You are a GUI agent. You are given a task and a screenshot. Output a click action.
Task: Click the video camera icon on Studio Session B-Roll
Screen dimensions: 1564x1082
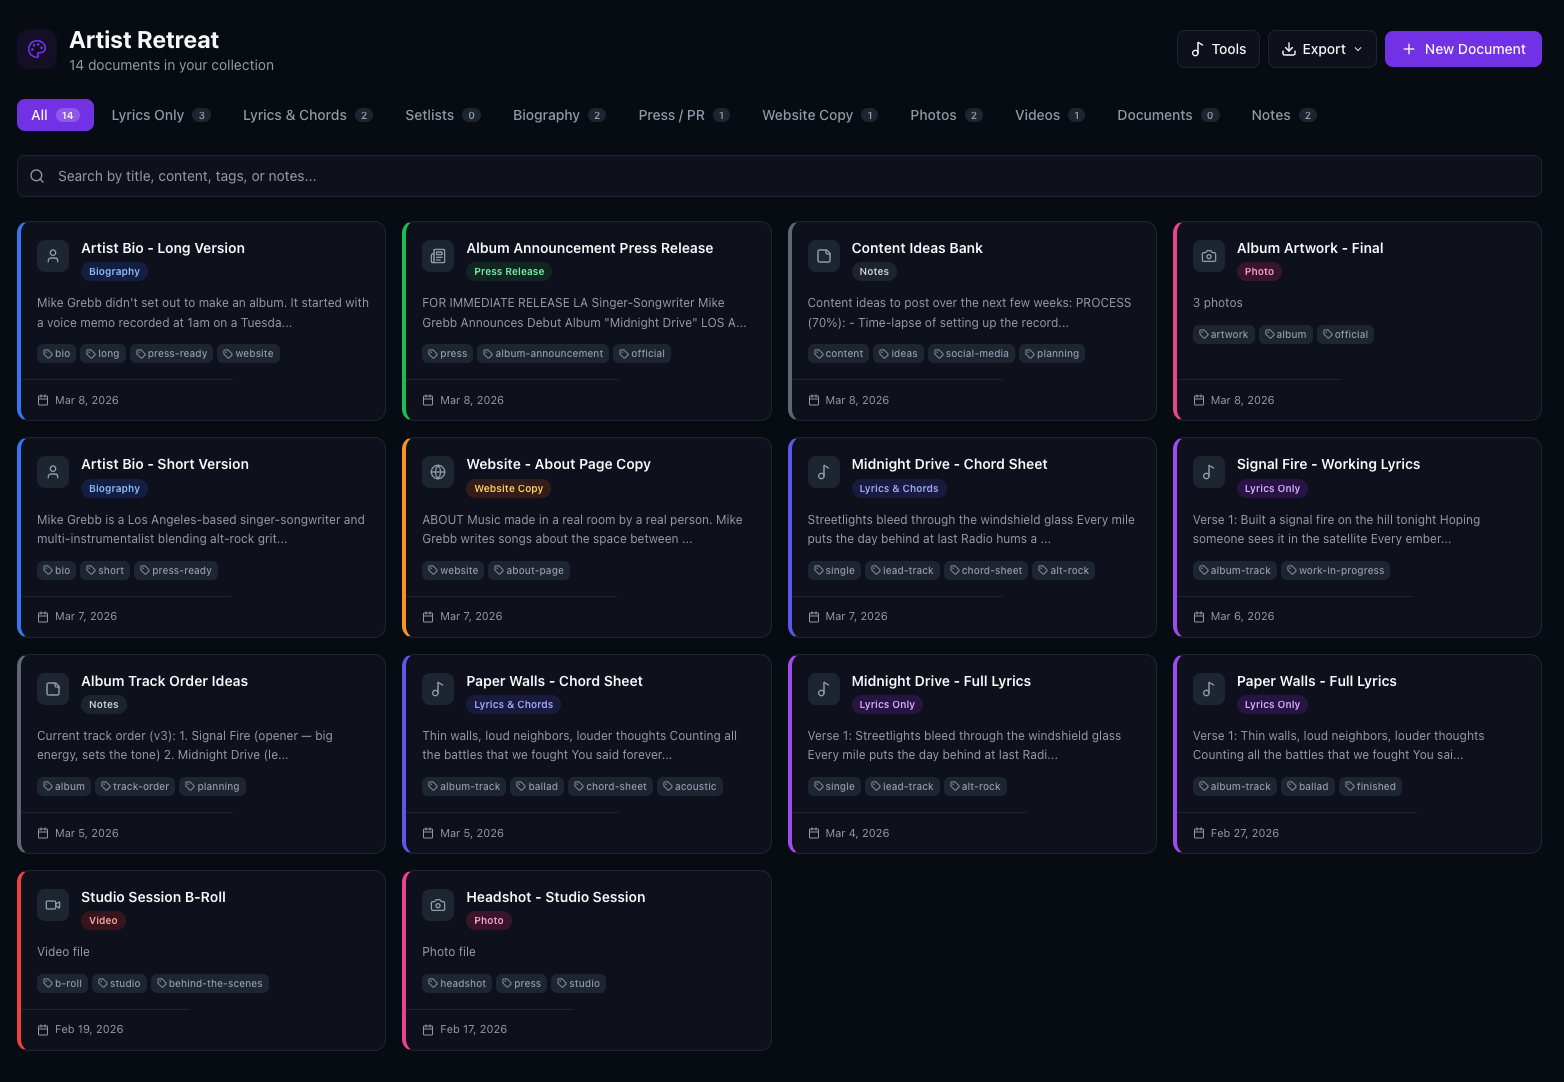(x=53, y=905)
